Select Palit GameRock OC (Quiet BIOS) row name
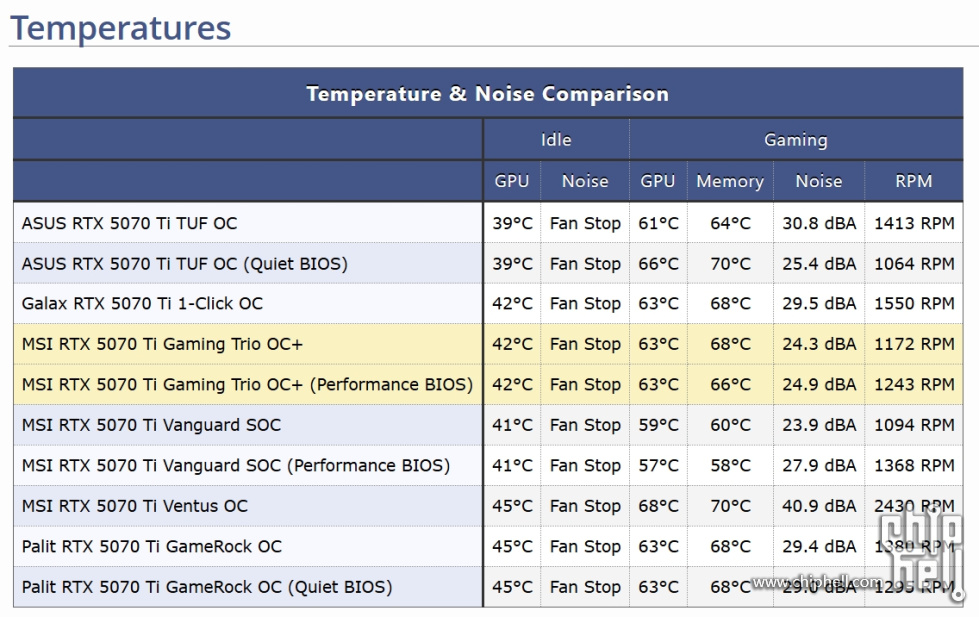Screen dimensions: 979x617 [x=207, y=587]
